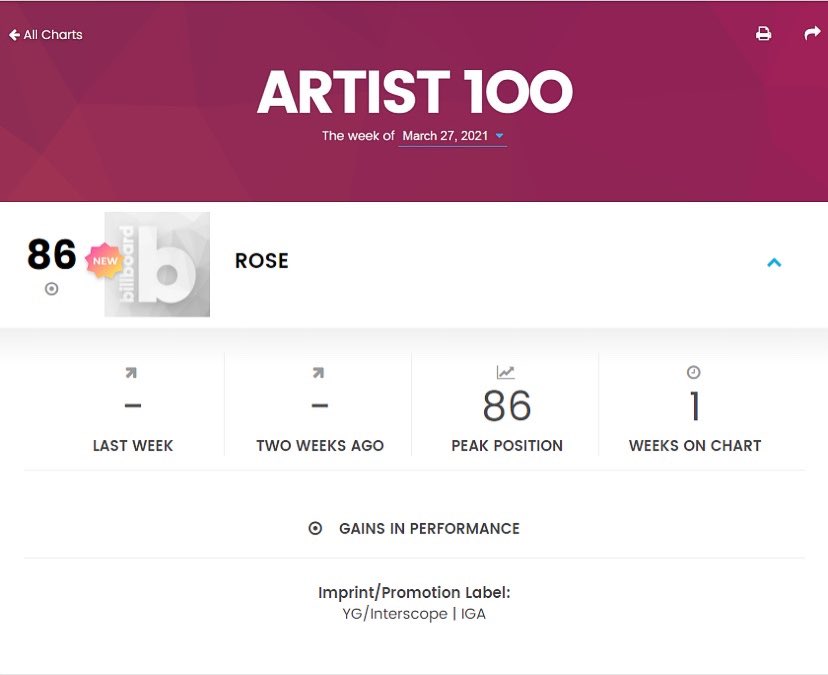Screen dimensions: 828x675
Task: Click the bullet icon under rank 86
Action: click(x=52, y=289)
